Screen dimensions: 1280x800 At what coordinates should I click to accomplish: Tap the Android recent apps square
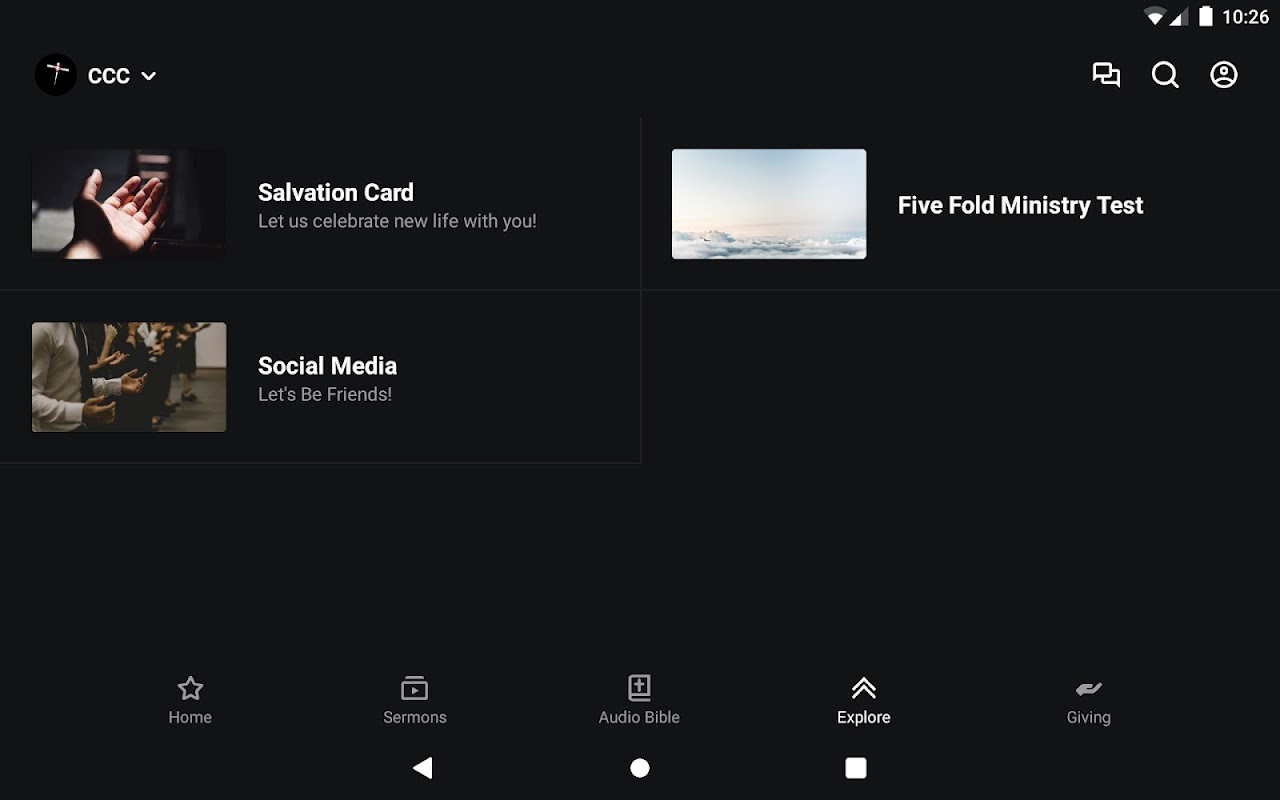pos(856,768)
